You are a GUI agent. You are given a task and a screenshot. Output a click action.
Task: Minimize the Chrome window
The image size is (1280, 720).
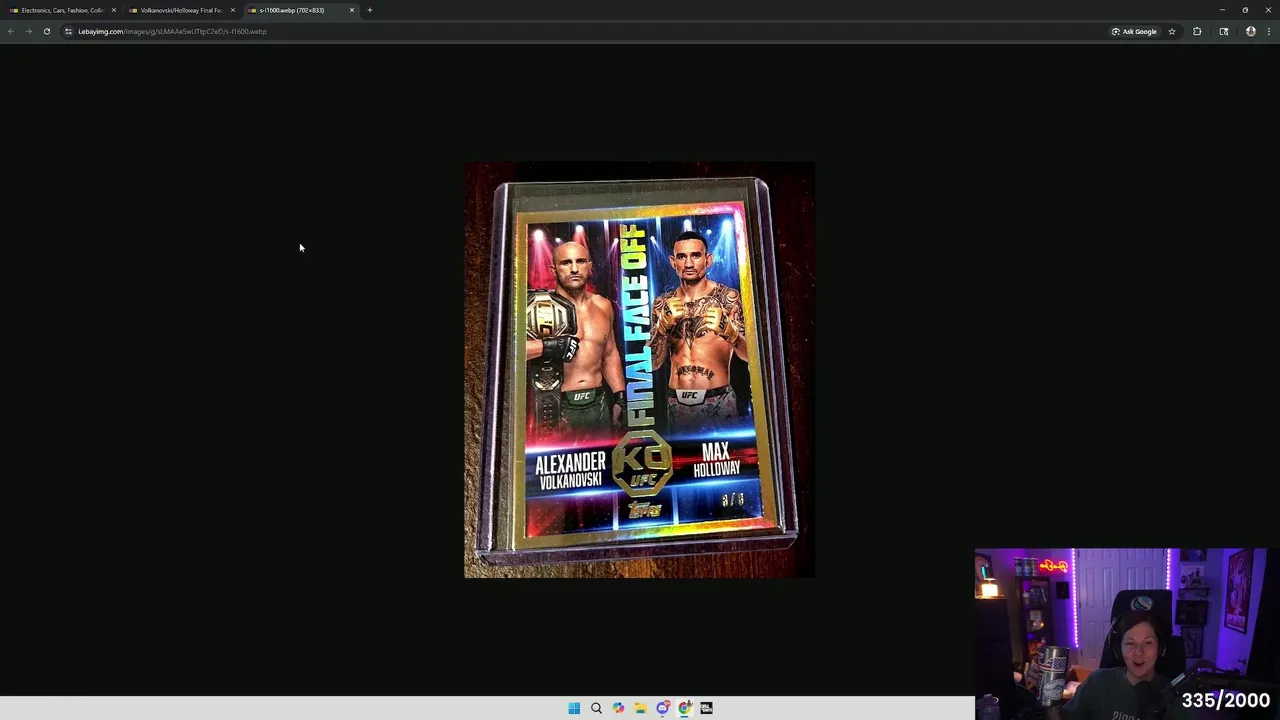coord(1222,10)
